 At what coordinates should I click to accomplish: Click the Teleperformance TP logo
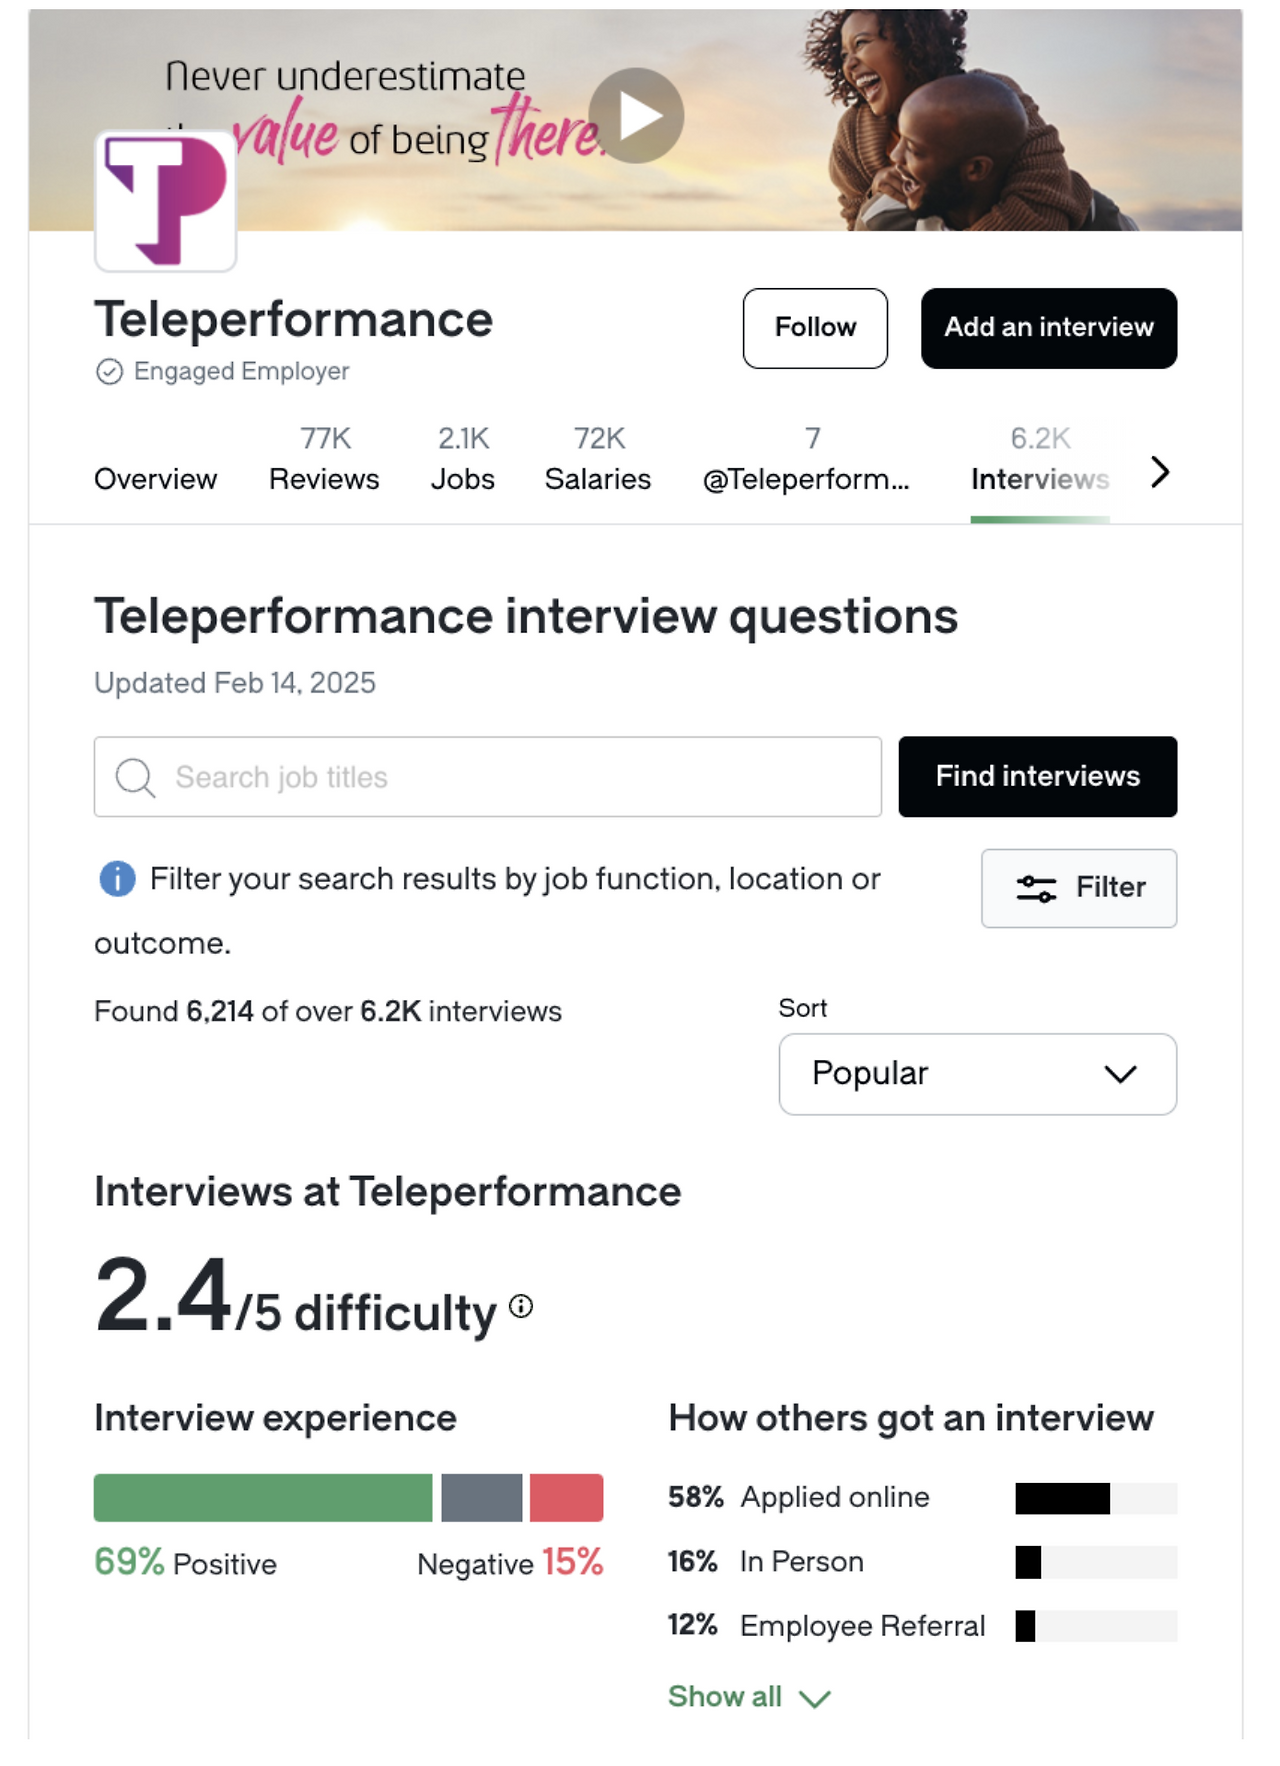click(x=166, y=201)
